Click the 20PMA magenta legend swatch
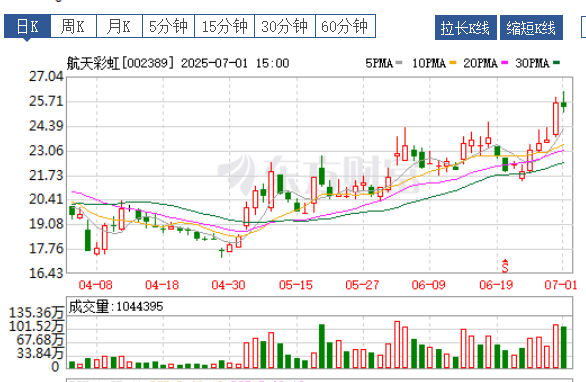Image resolution: width=586 pixels, height=382 pixels. coord(505,63)
